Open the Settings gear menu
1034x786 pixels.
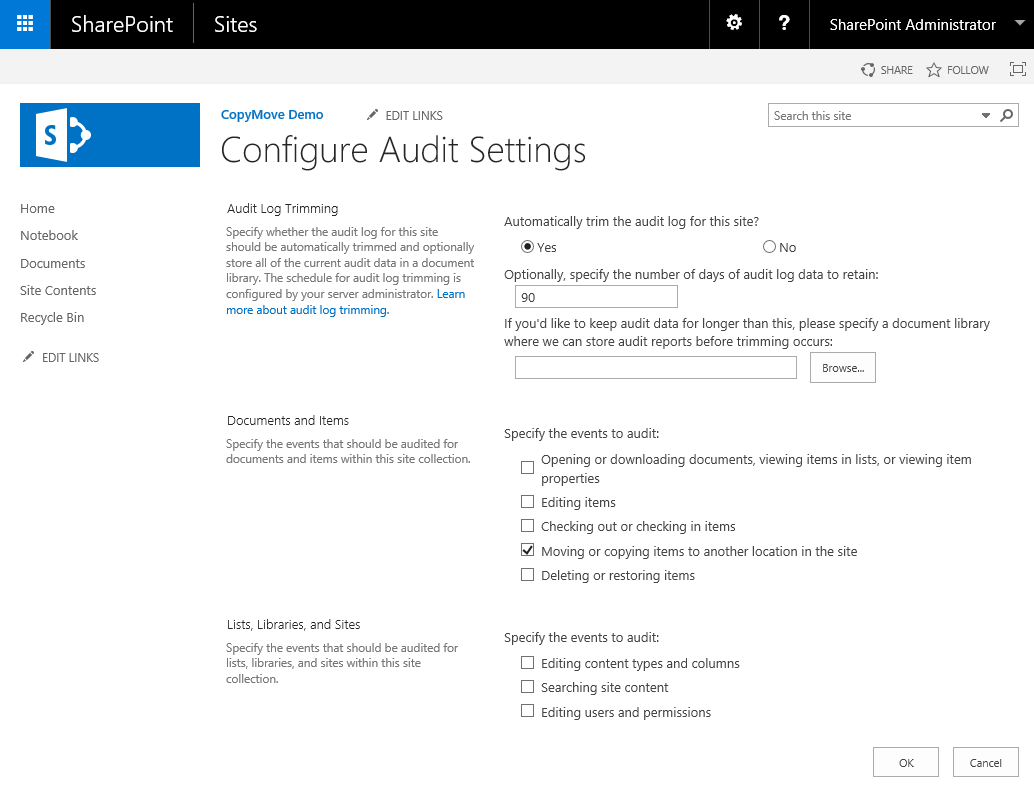tap(733, 24)
